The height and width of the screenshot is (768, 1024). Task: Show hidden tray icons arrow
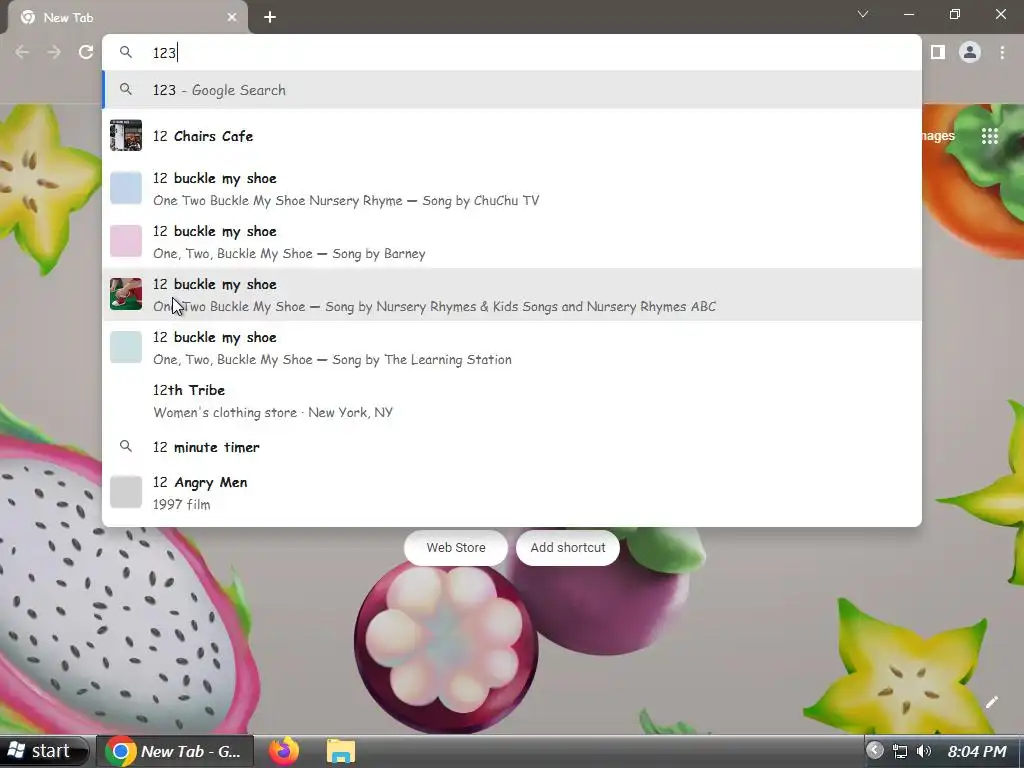874,750
